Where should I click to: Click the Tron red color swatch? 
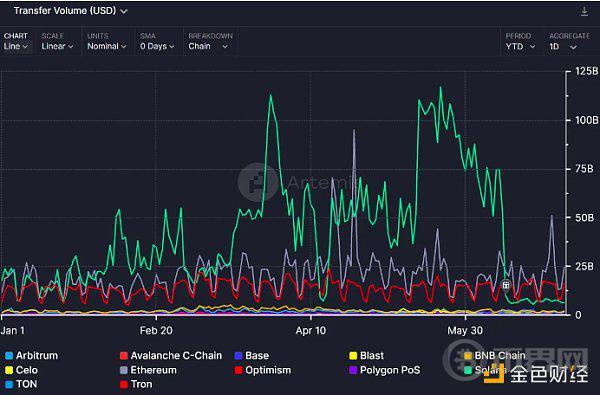tap(124, 384)
